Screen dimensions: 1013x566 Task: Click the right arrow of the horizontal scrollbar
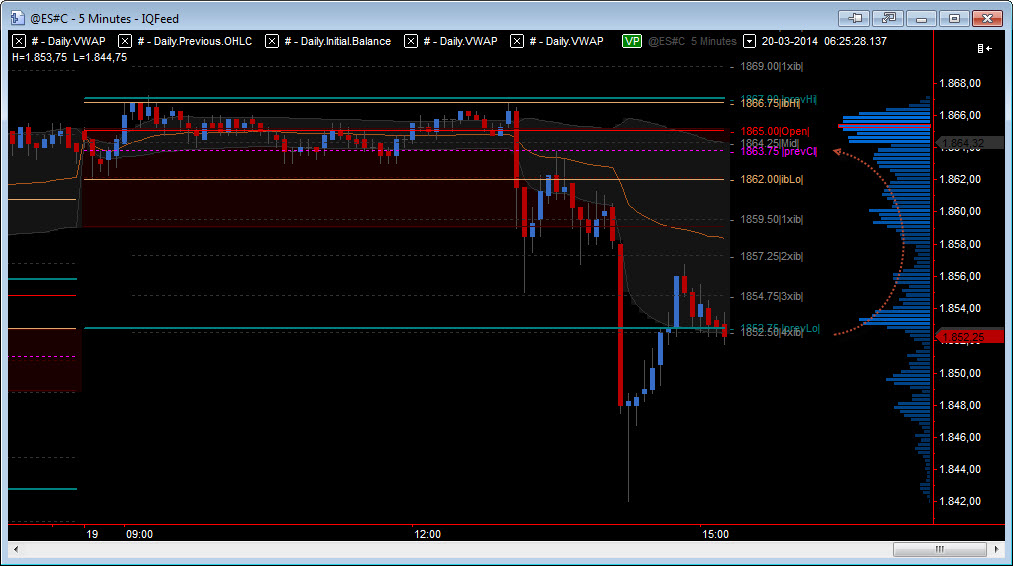coord(997,550)
